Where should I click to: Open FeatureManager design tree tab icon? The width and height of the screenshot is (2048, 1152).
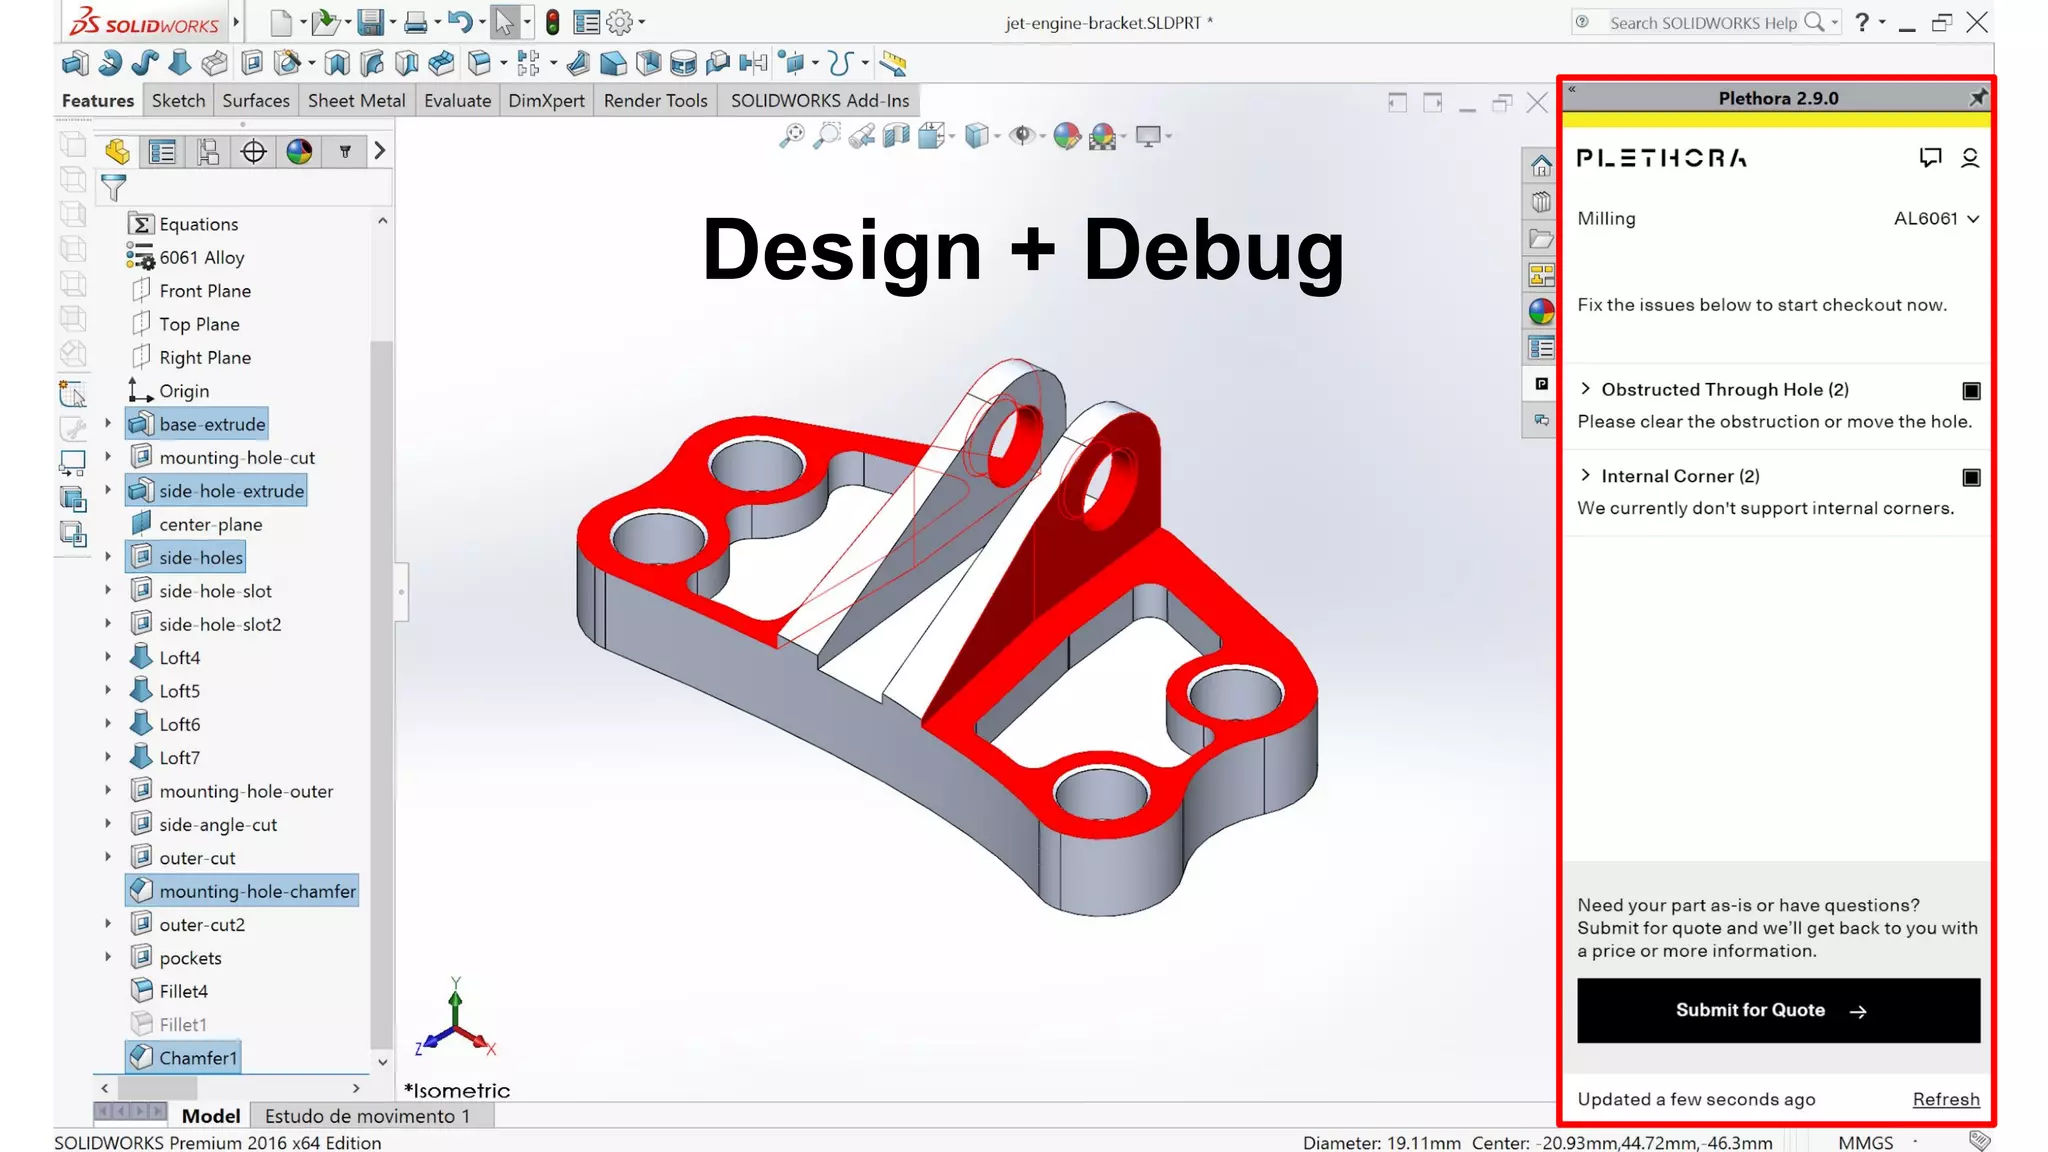117,151
